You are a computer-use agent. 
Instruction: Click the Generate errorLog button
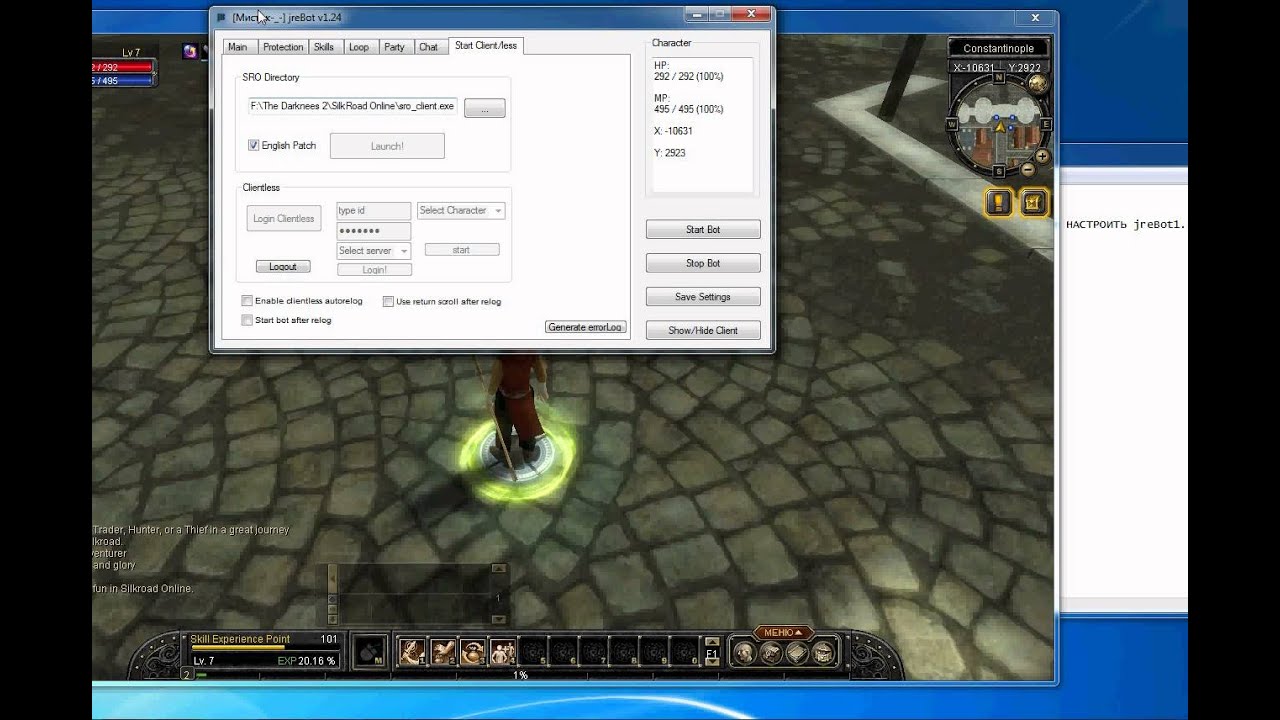(x=586, y=327)
